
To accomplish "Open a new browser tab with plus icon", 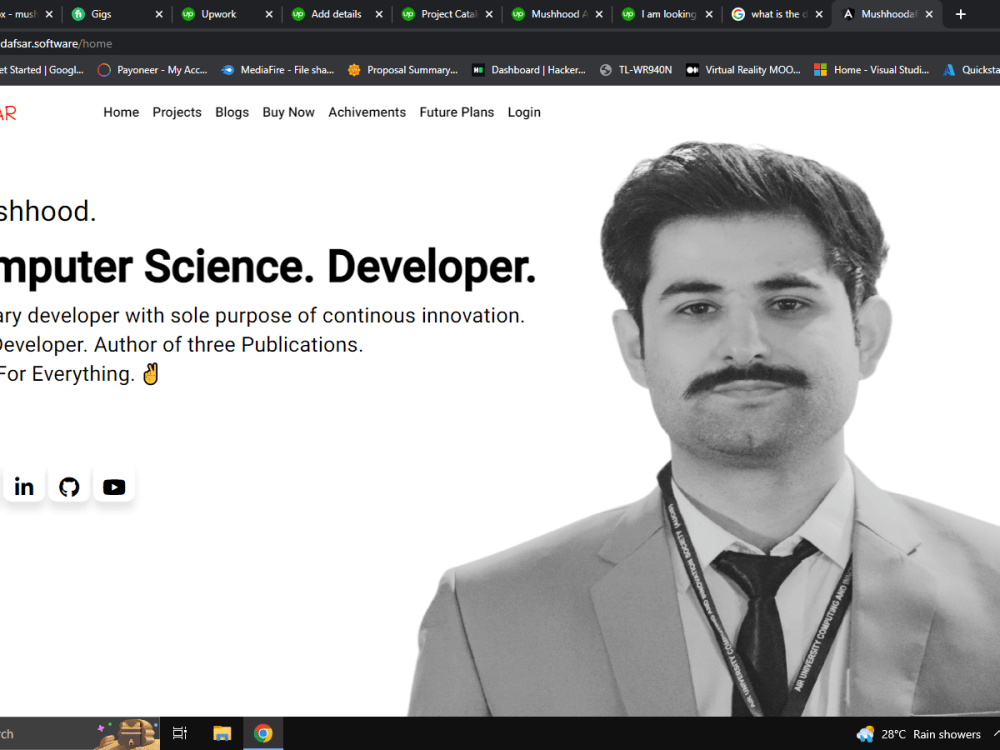I will tap(960, 14).
